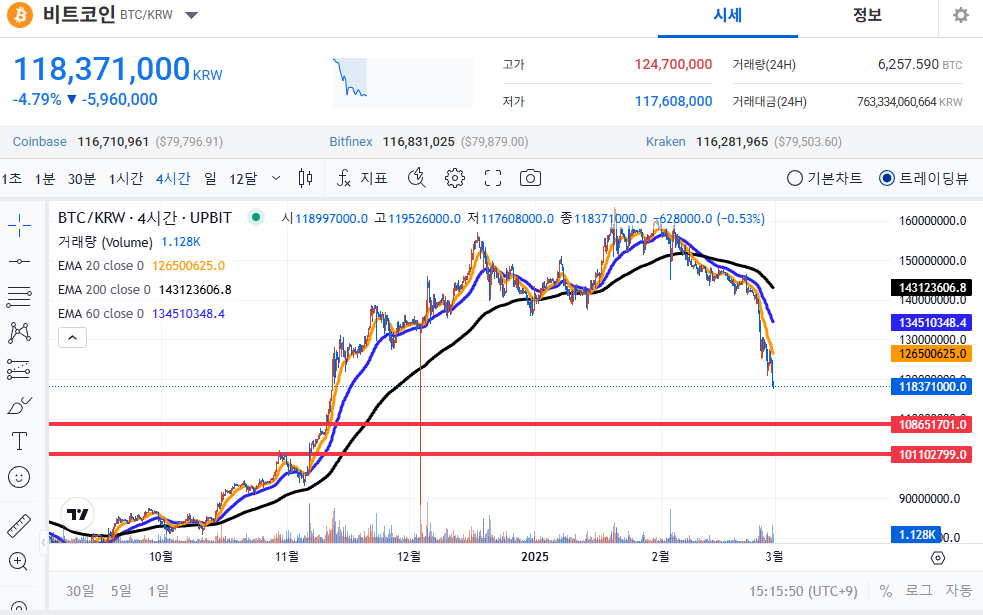Toggle 로그 logarithmic scale
Screen dimensions: 983x615
[x=918, y=591]
